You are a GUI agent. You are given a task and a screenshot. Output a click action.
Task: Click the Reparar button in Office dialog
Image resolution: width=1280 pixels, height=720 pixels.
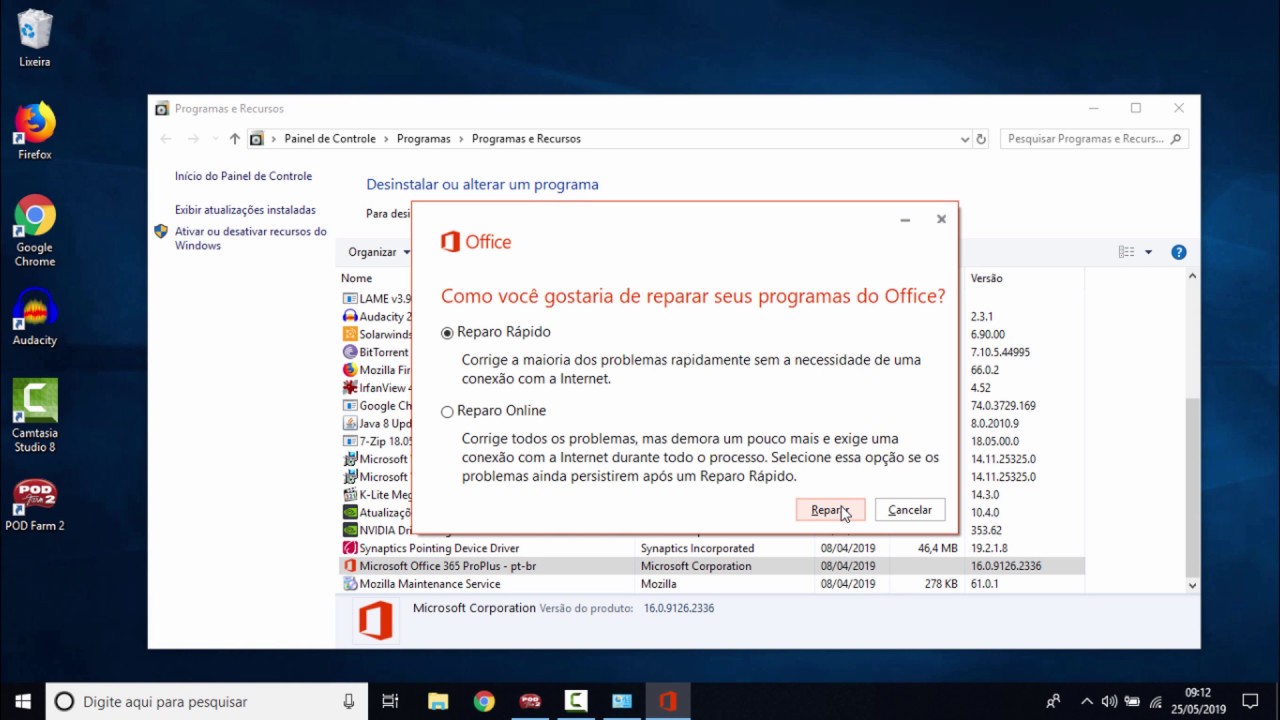(830, 510)
